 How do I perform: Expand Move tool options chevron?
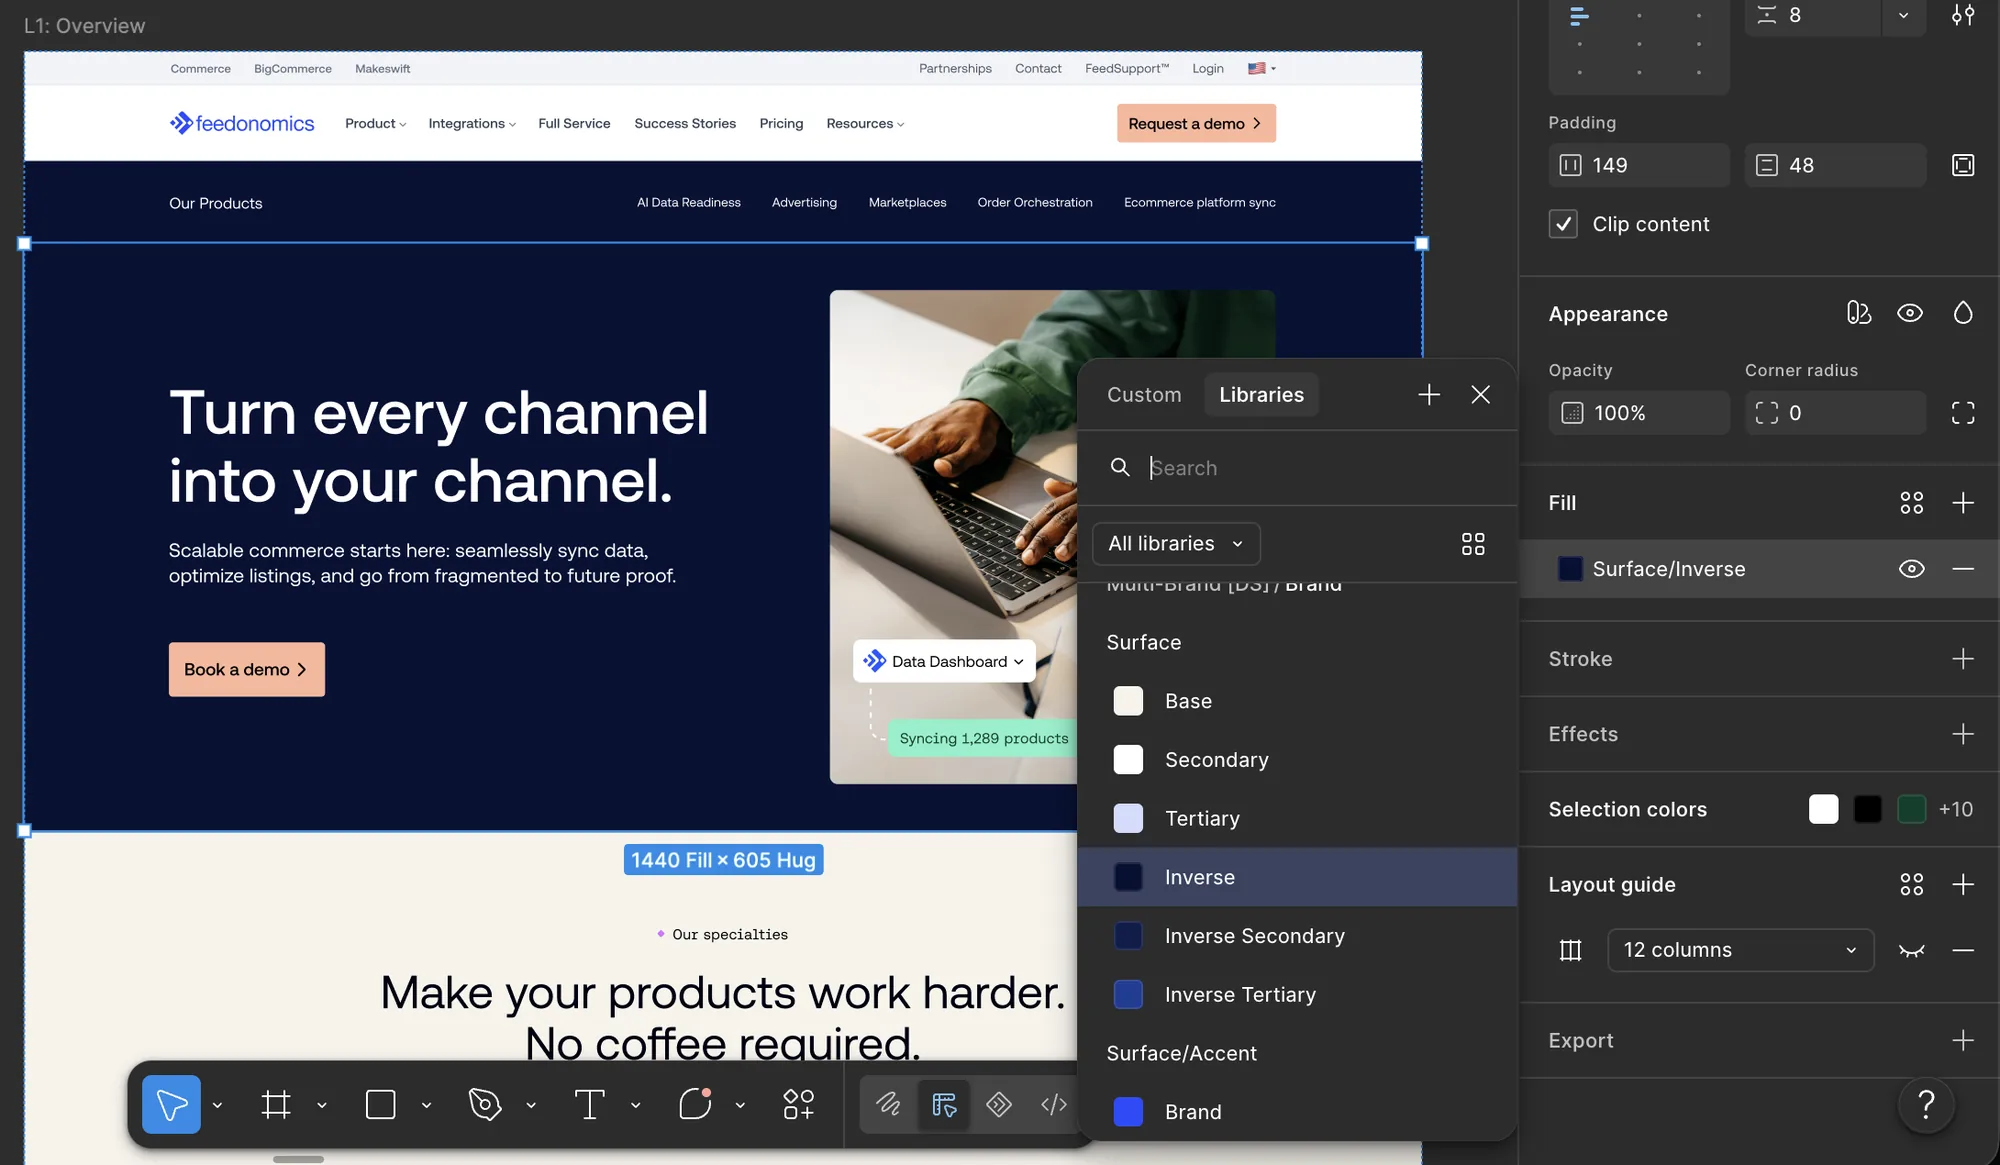[x=217, y=1105]
